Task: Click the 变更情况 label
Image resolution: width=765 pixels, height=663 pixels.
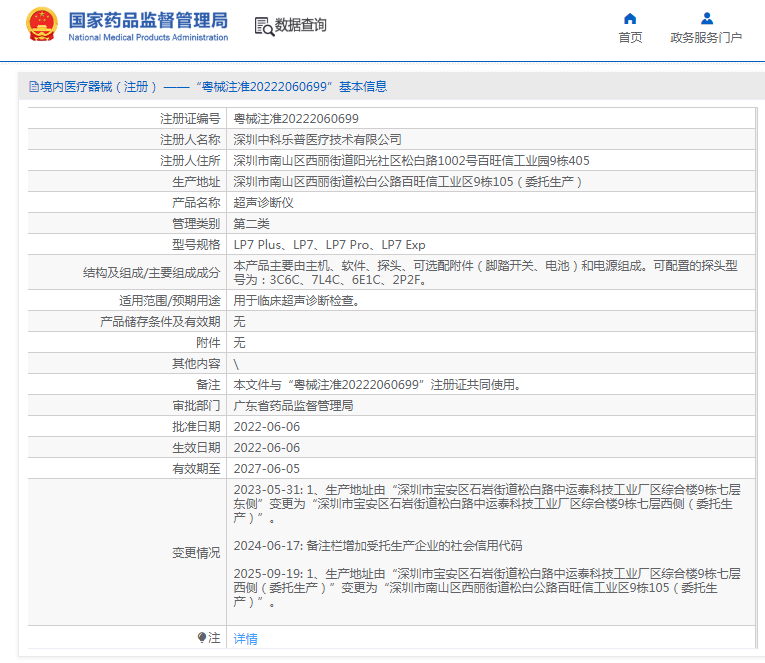Action: (x=196, y=552)
